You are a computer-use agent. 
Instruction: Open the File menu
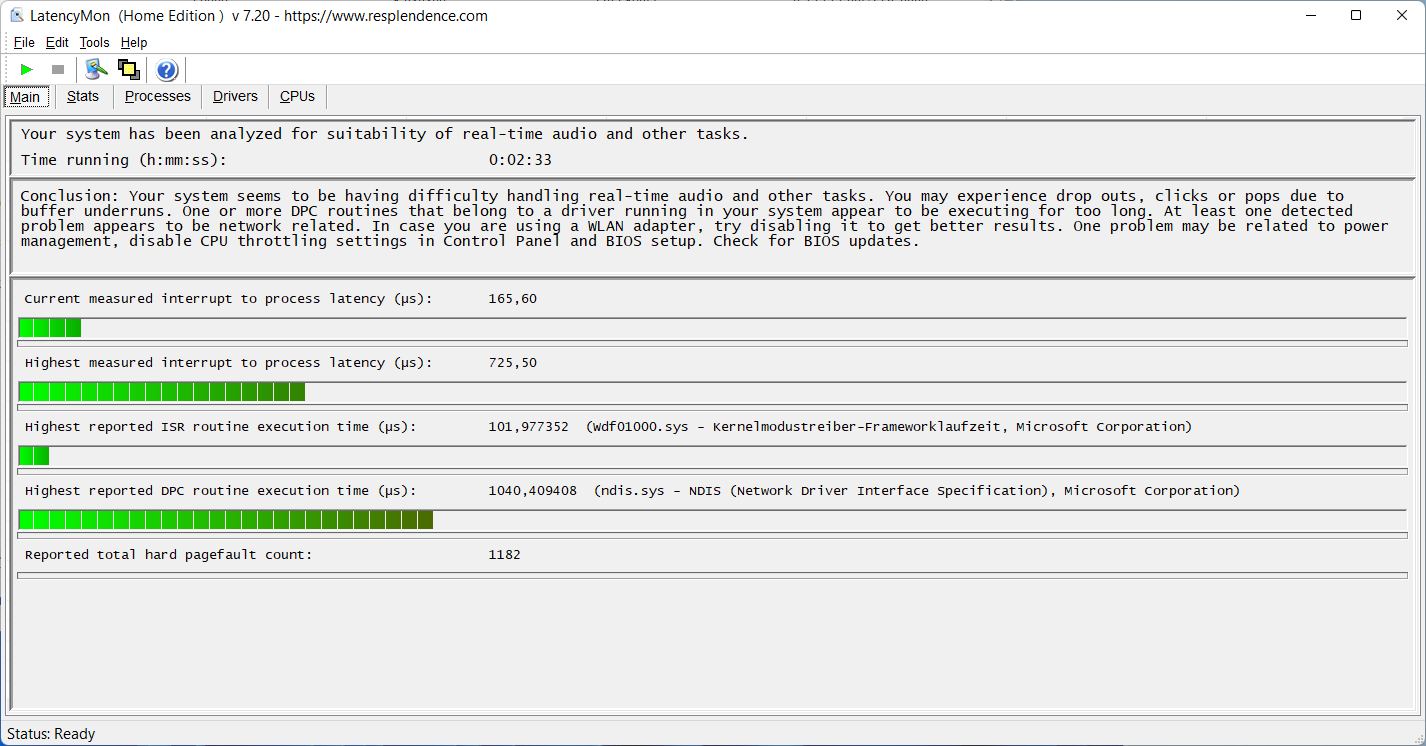click(x=24, y=42)
